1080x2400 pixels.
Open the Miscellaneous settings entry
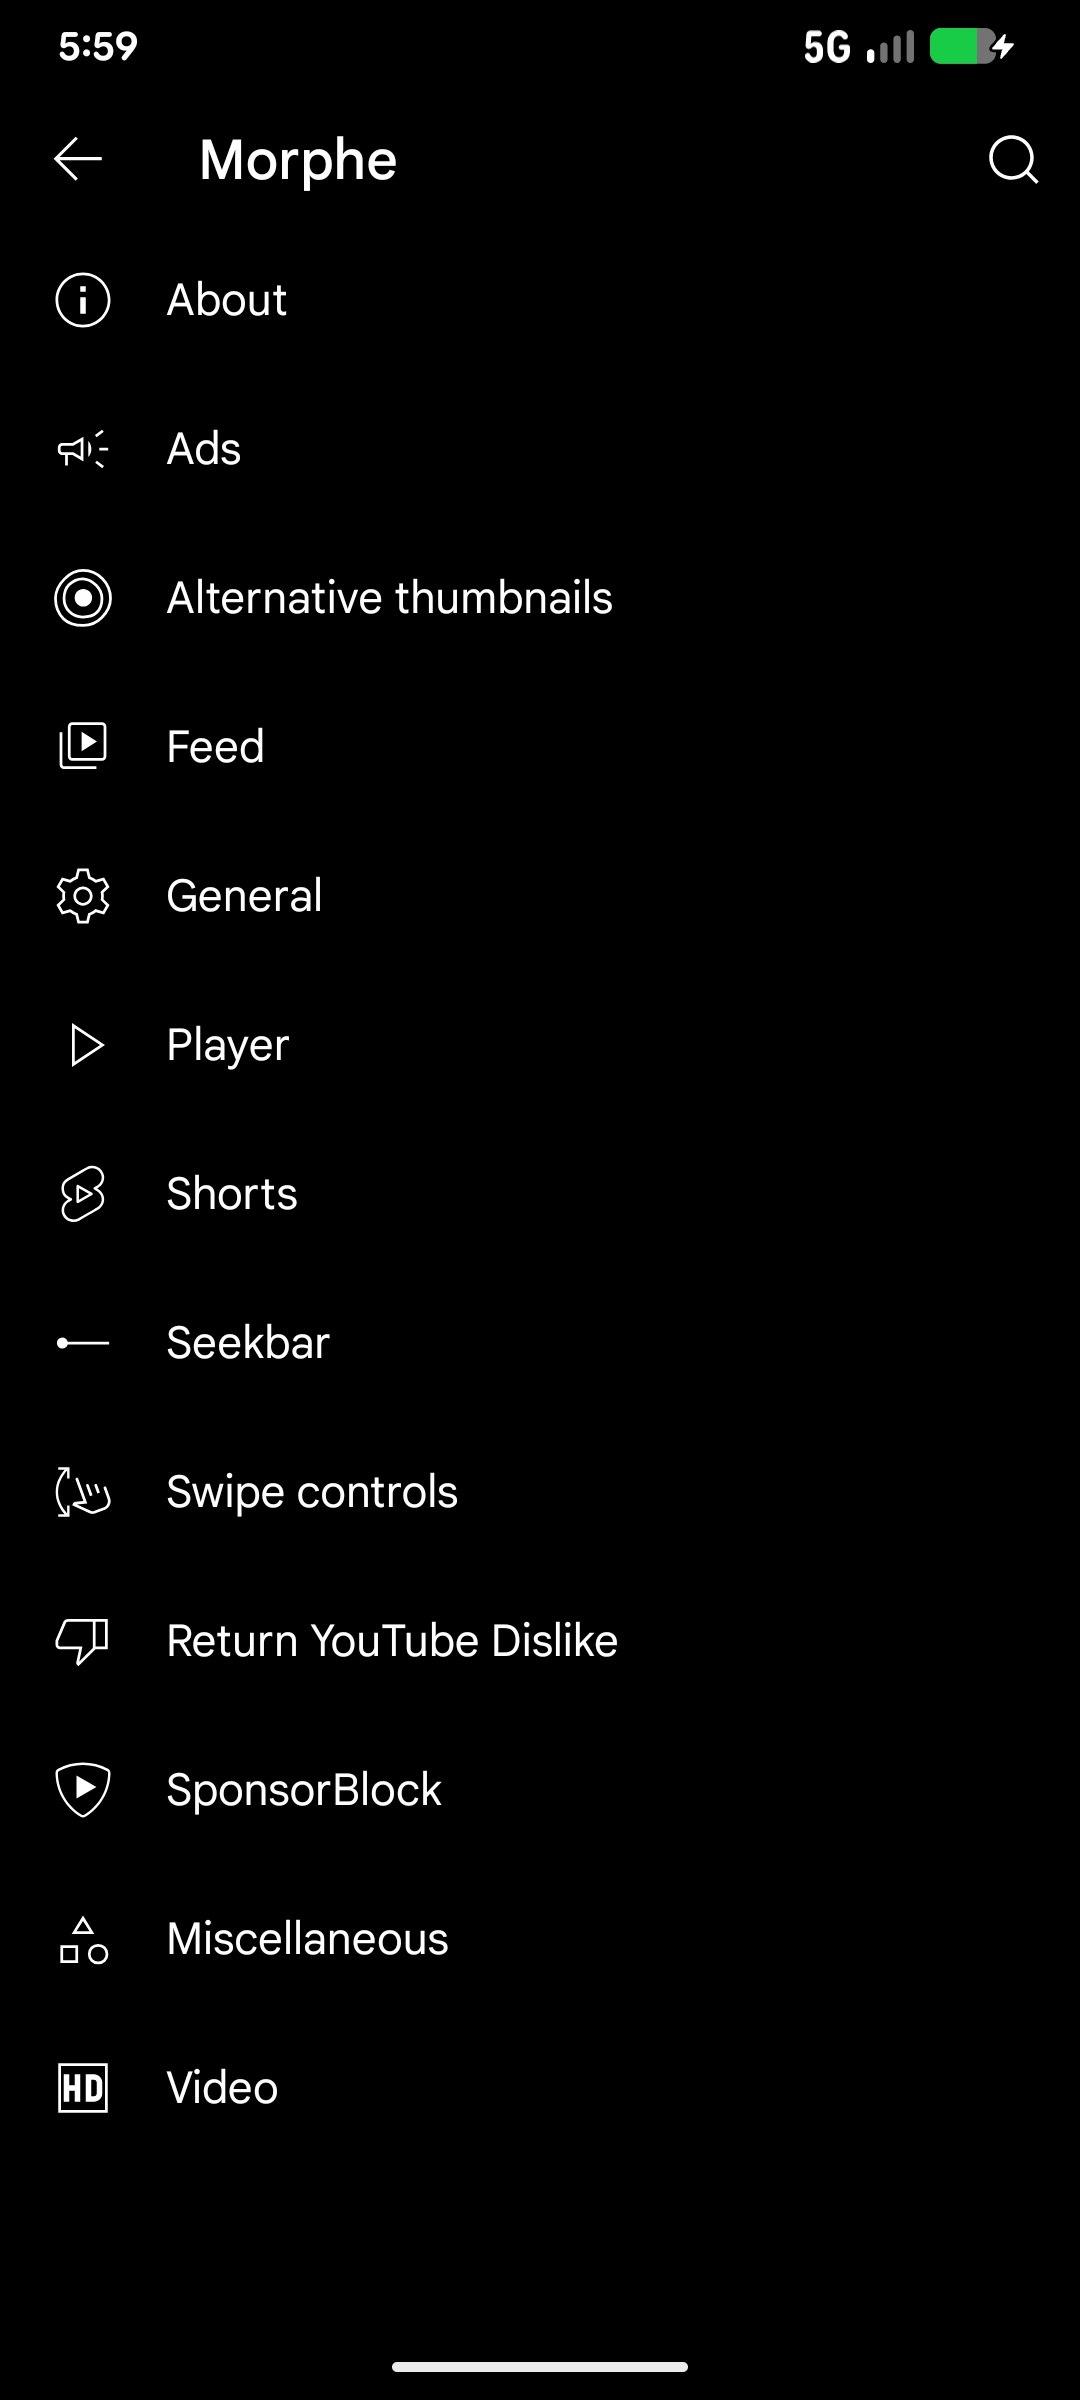click(x=307, y=1939)
